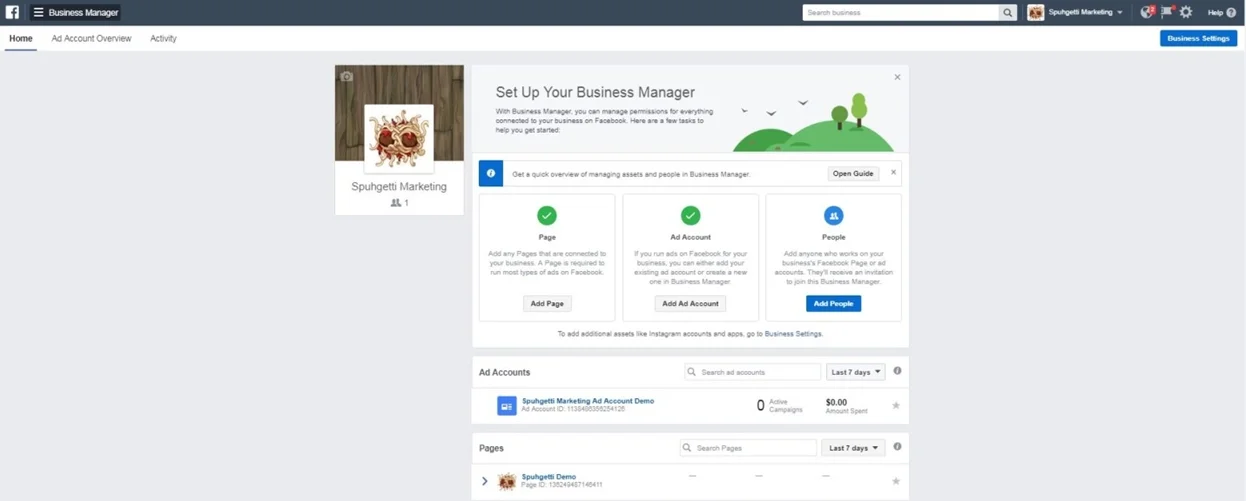
Task: Open the Business Manager hamburger menu
Action: coord(38,12)
